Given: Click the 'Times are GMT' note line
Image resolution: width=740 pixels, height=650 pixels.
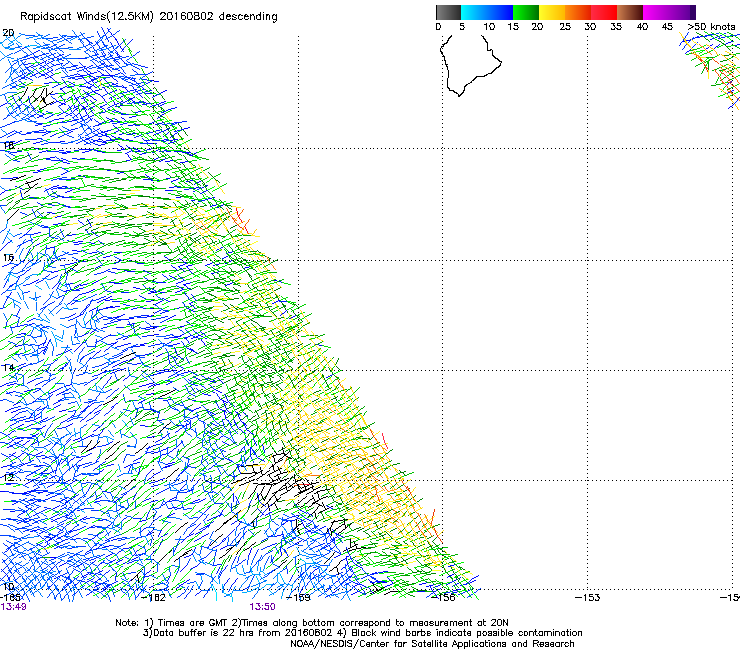Looking at the screenshot, I should [x=312, y=623].
